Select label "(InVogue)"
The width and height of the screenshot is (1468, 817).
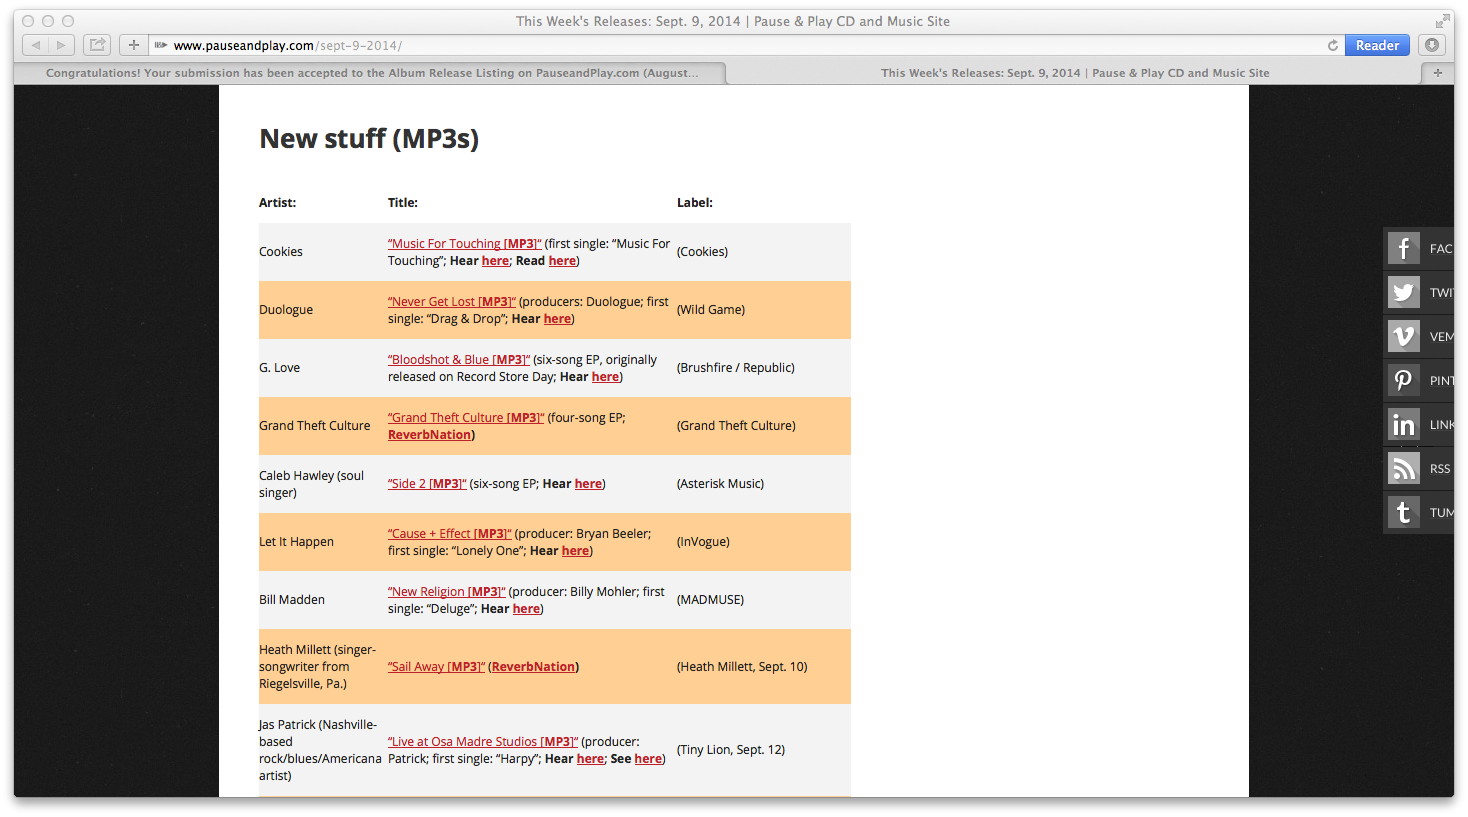703,542
